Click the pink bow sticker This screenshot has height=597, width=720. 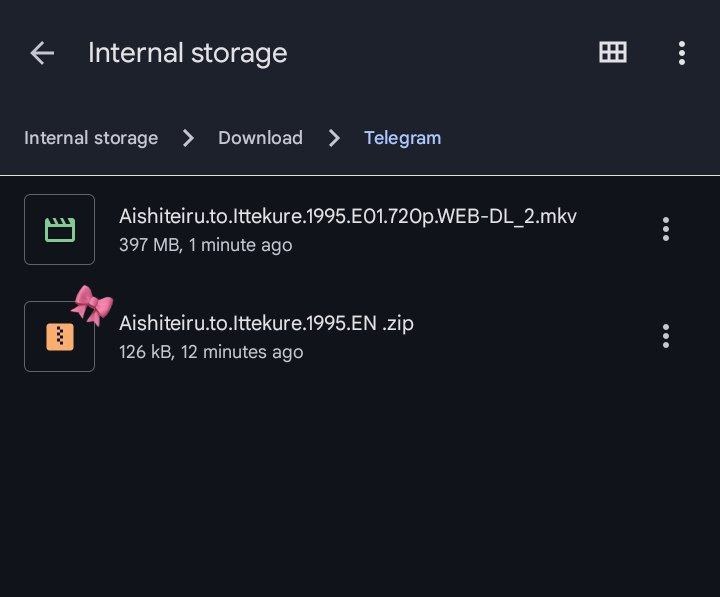[x=92, y=304]
